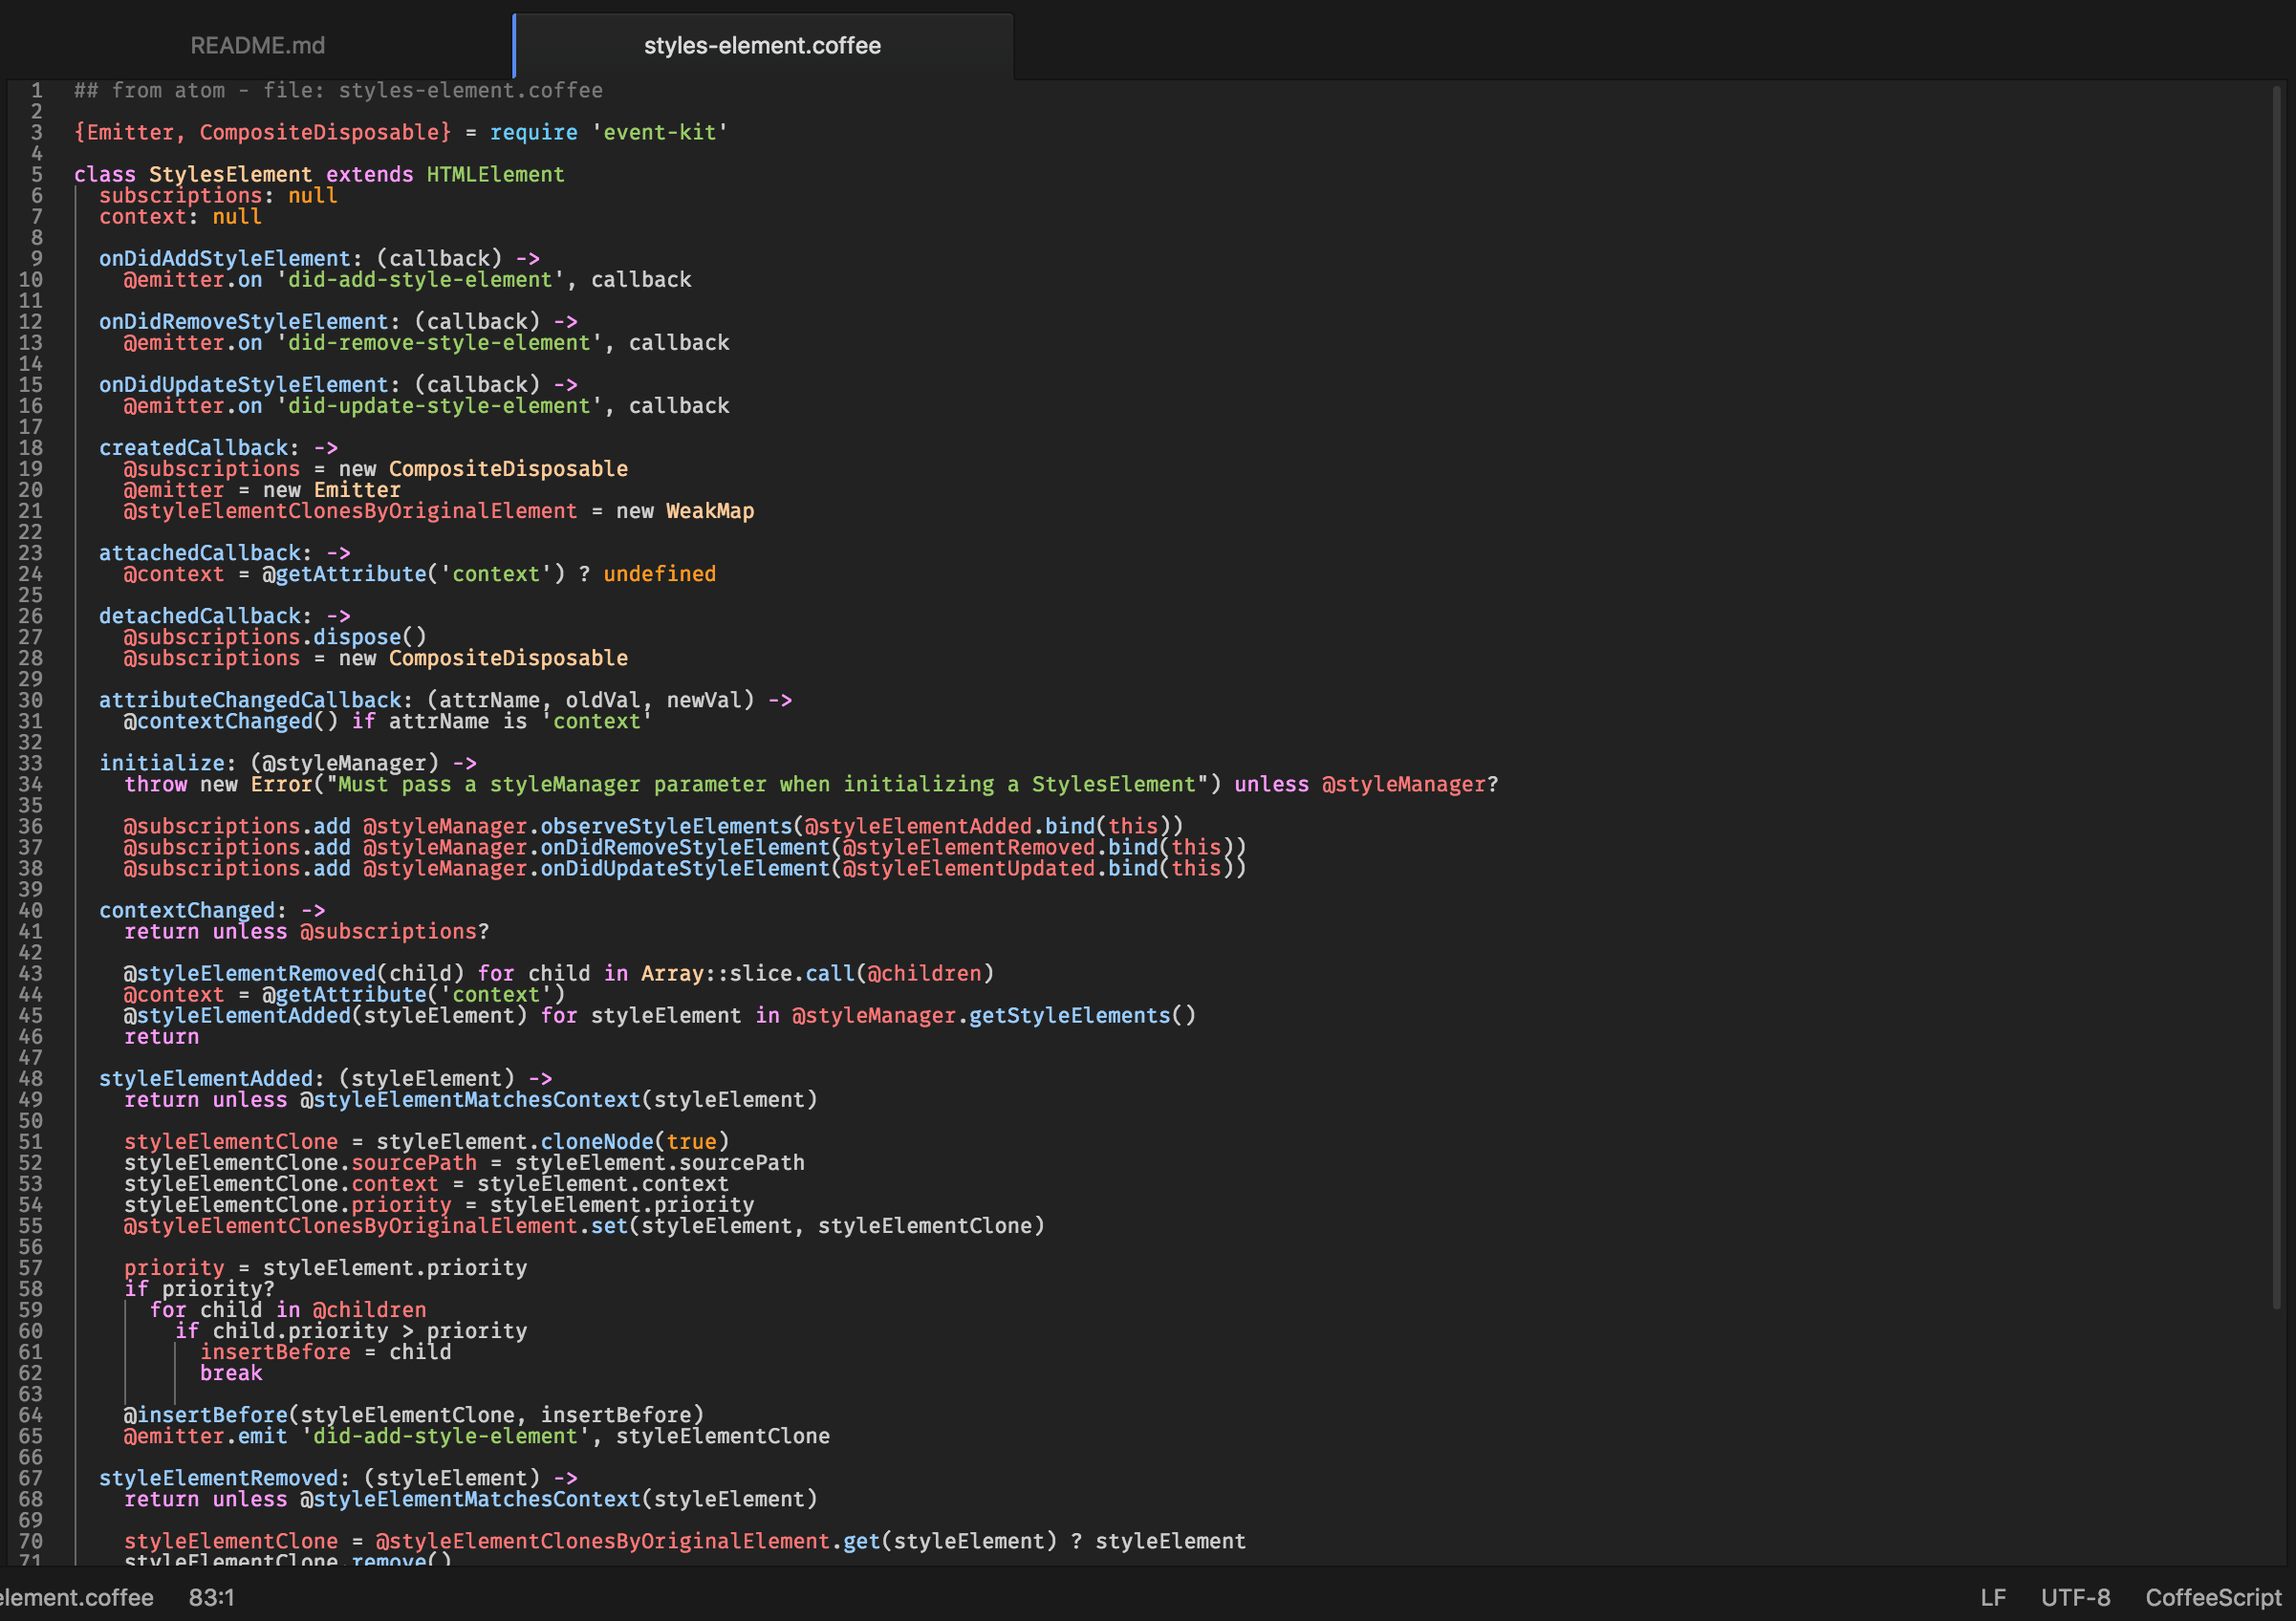
Task: Open cursor position 83:1 in status bar
Action: 211,1597
